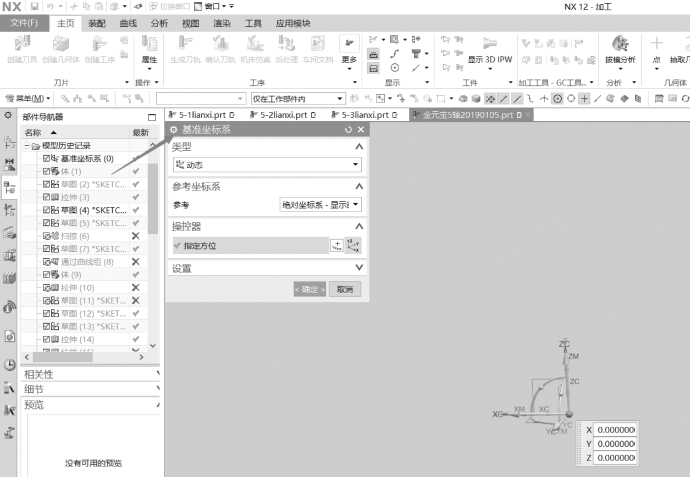The width and height of the screenshot is (690, 477).
Task: Click the Create Geometry (创建几何体) icon
Action: pyautogui.click(x=61, y=44)
